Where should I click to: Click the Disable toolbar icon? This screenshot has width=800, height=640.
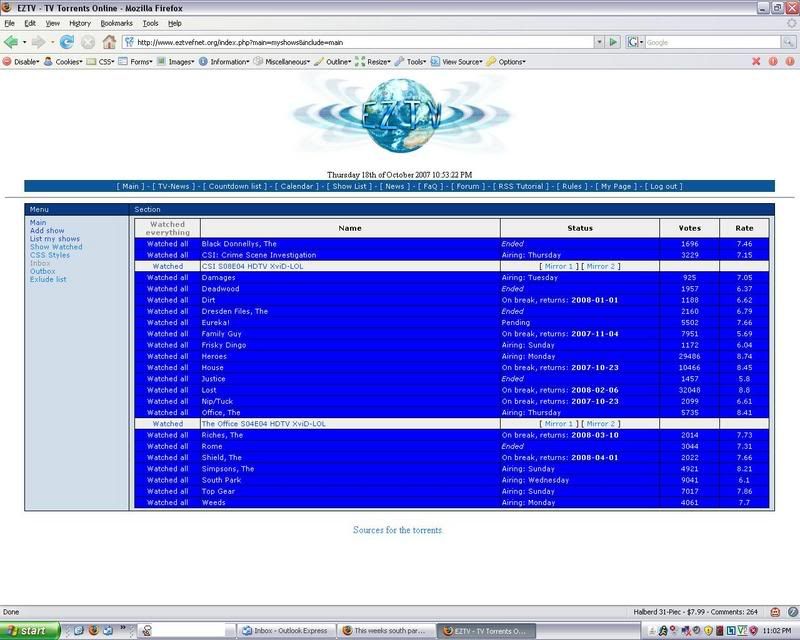tap(7, 62)
